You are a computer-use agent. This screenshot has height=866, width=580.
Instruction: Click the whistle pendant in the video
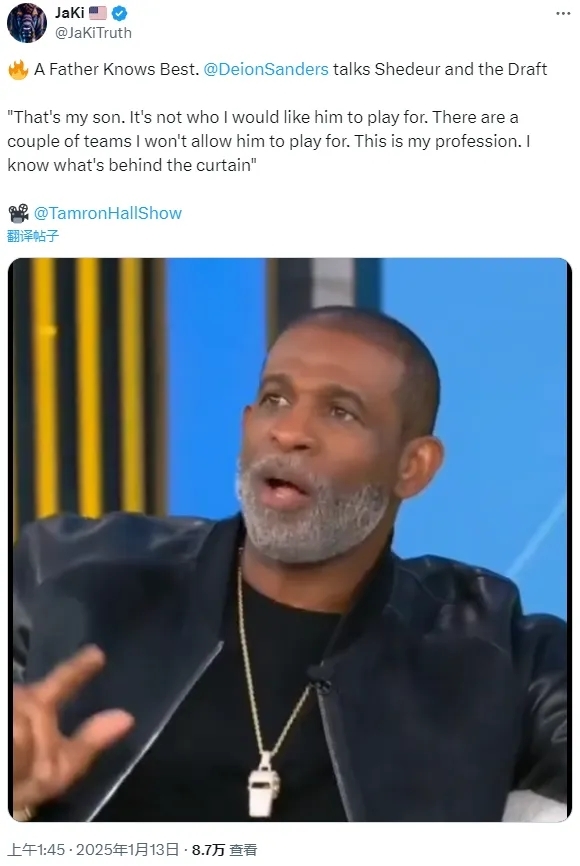[264, 785]
